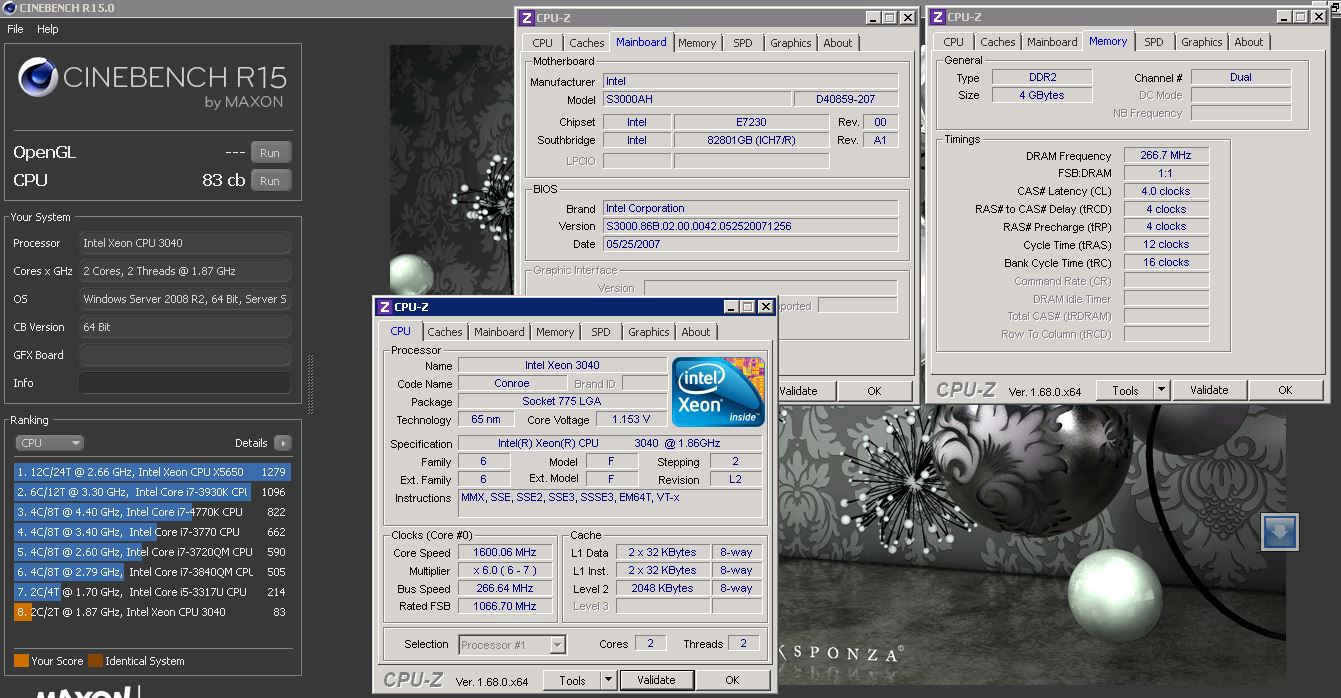Open the File menu in Cinebench
This screenshot has width=1341, height=698.
click(15, 29)
